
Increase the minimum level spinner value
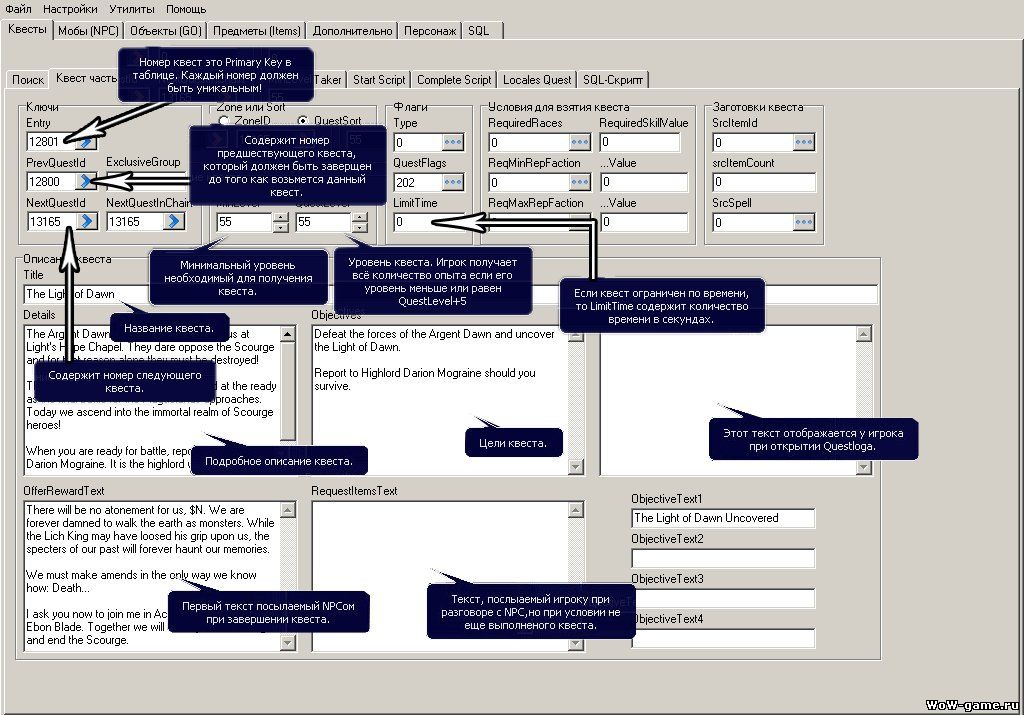tap(281, 217)
